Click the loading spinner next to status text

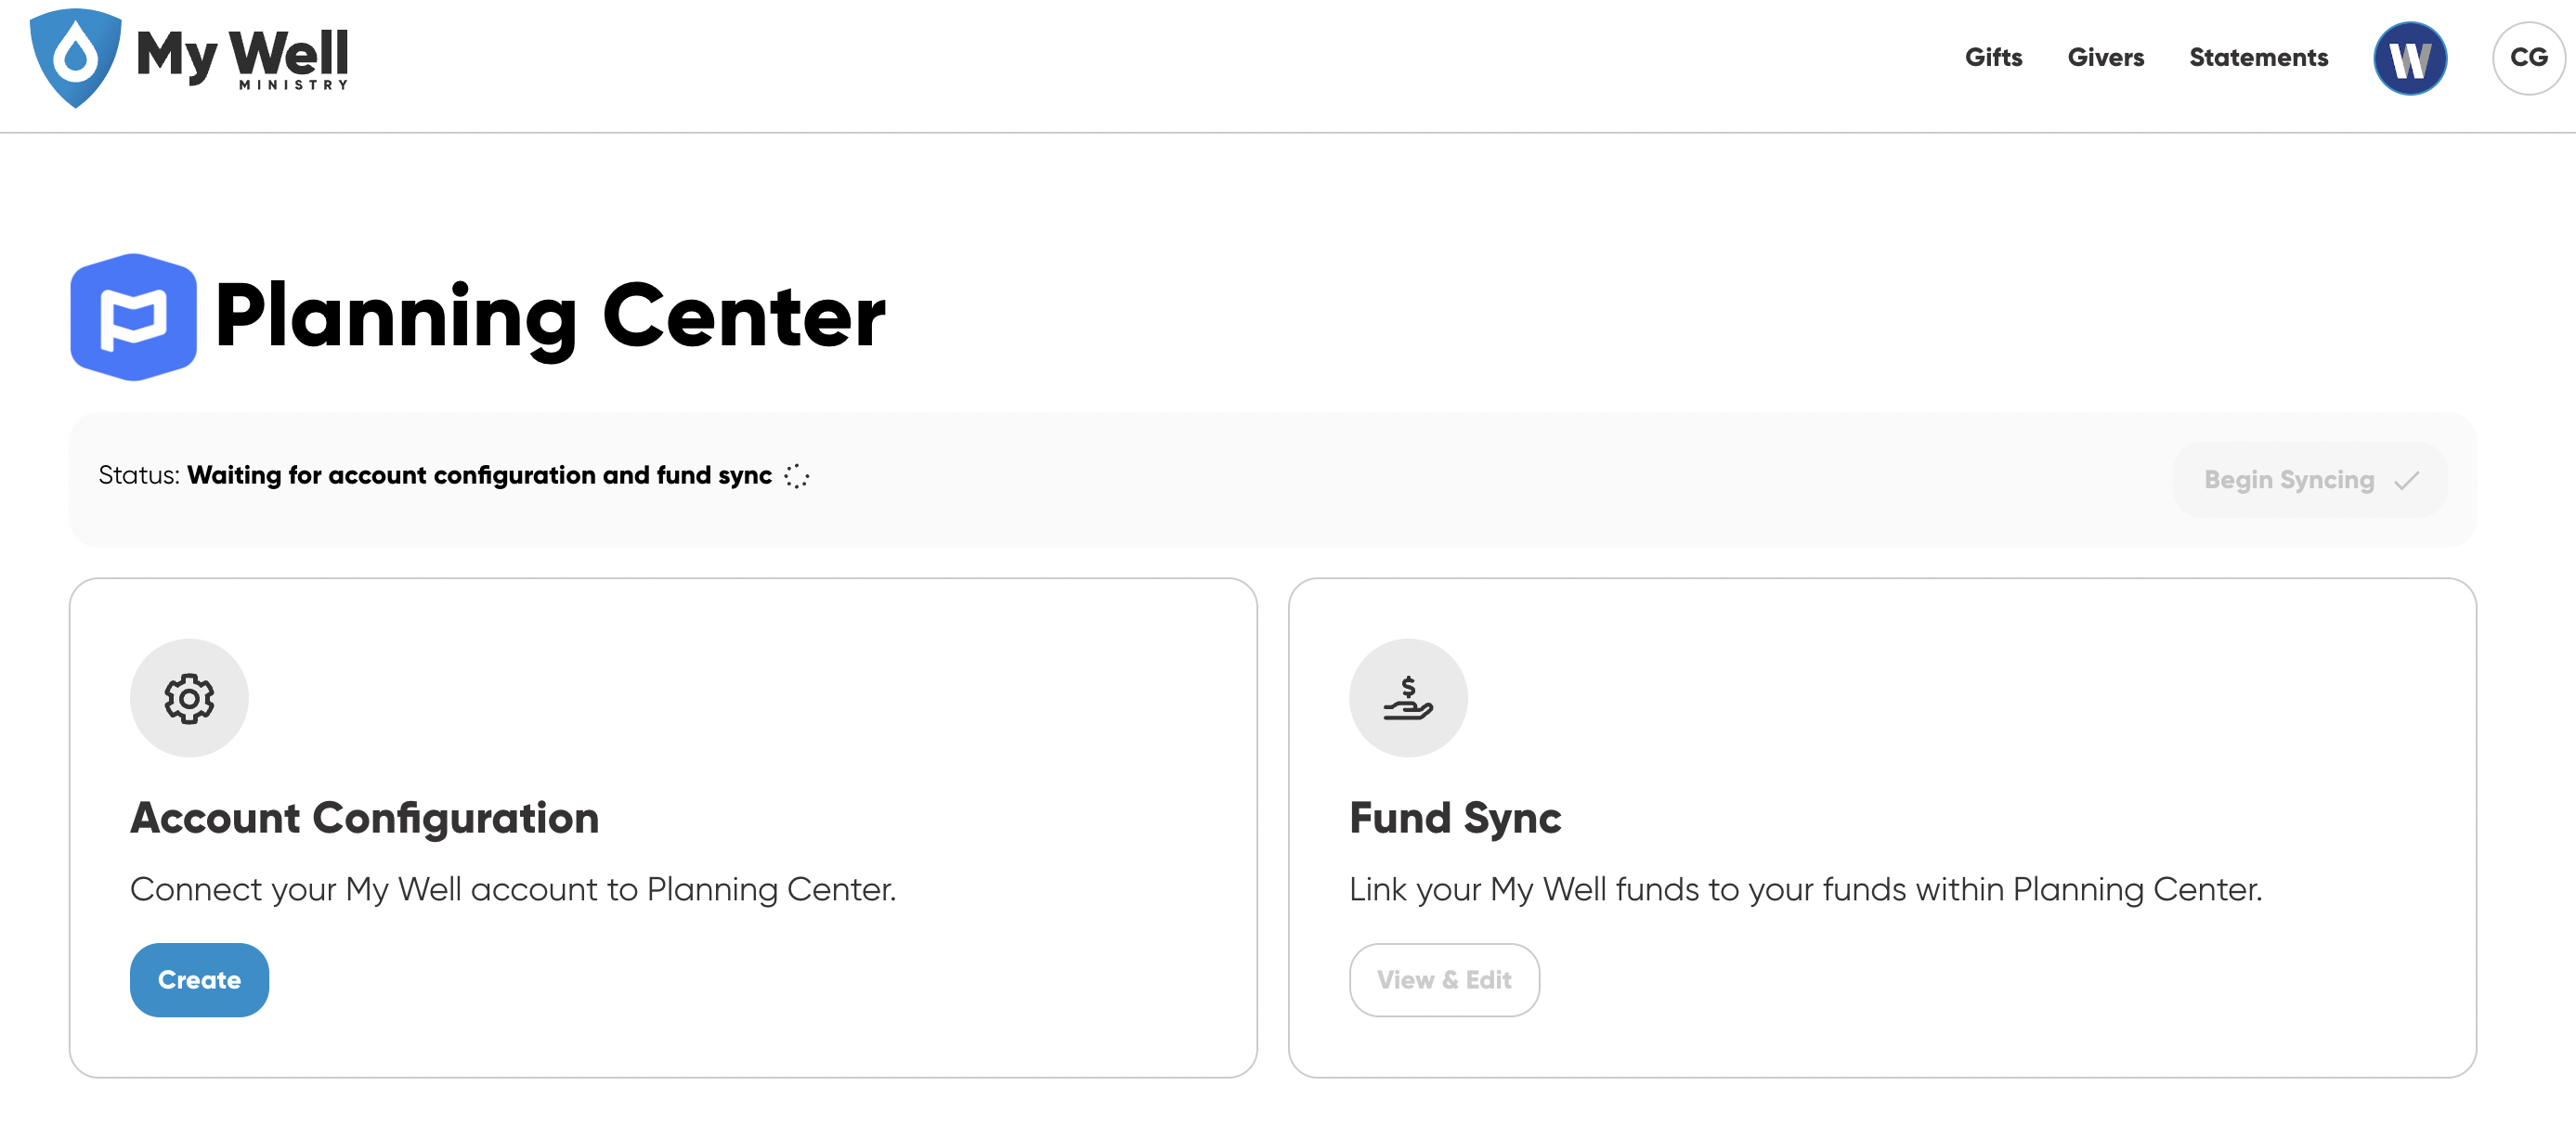pyautogui.click(x=796, y=476)
